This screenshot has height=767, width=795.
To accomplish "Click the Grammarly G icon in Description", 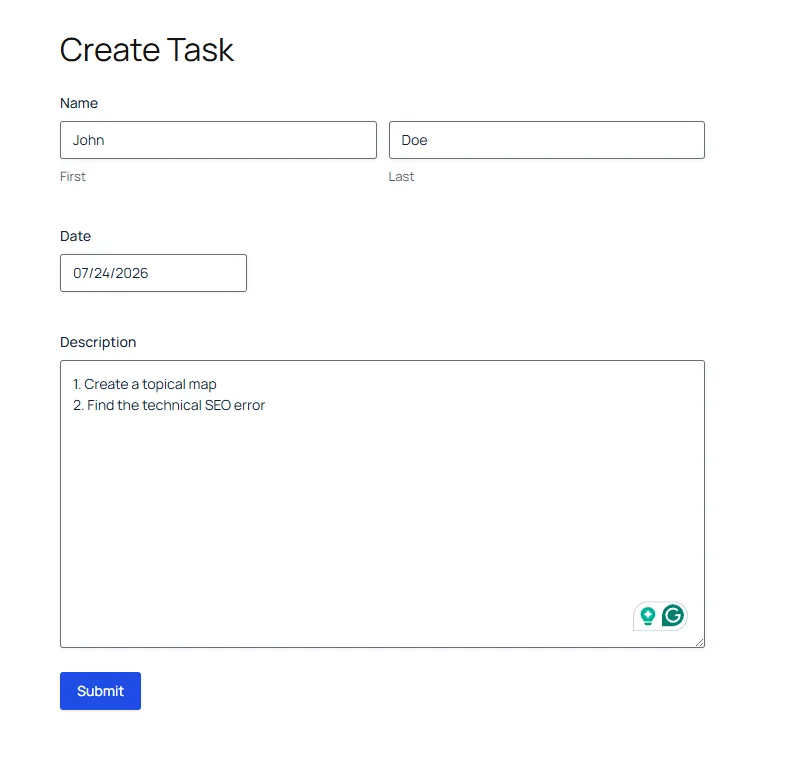I will click(673, 615).
